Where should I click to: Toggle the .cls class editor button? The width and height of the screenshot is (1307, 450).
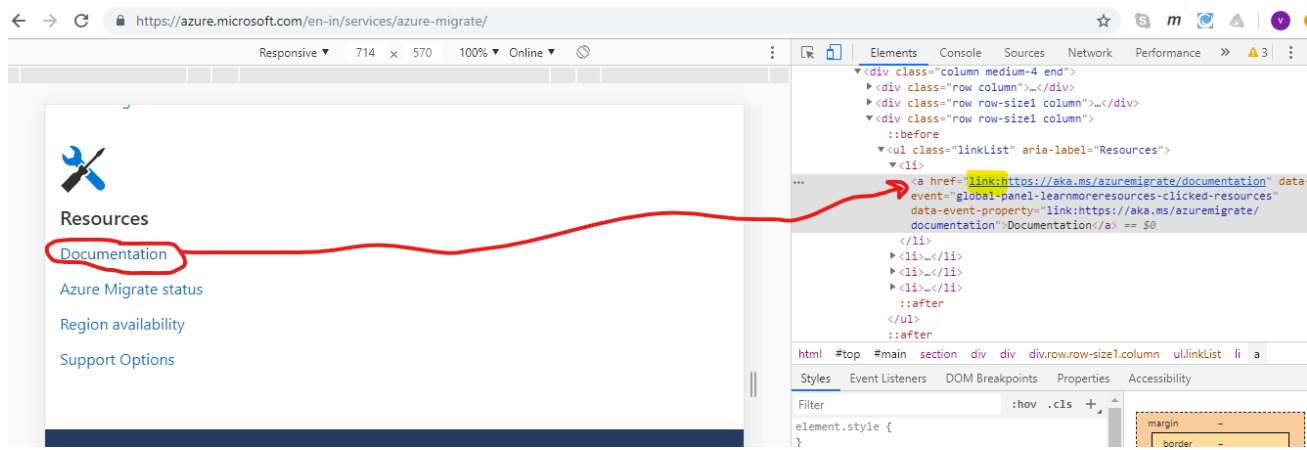(1060, 404)
